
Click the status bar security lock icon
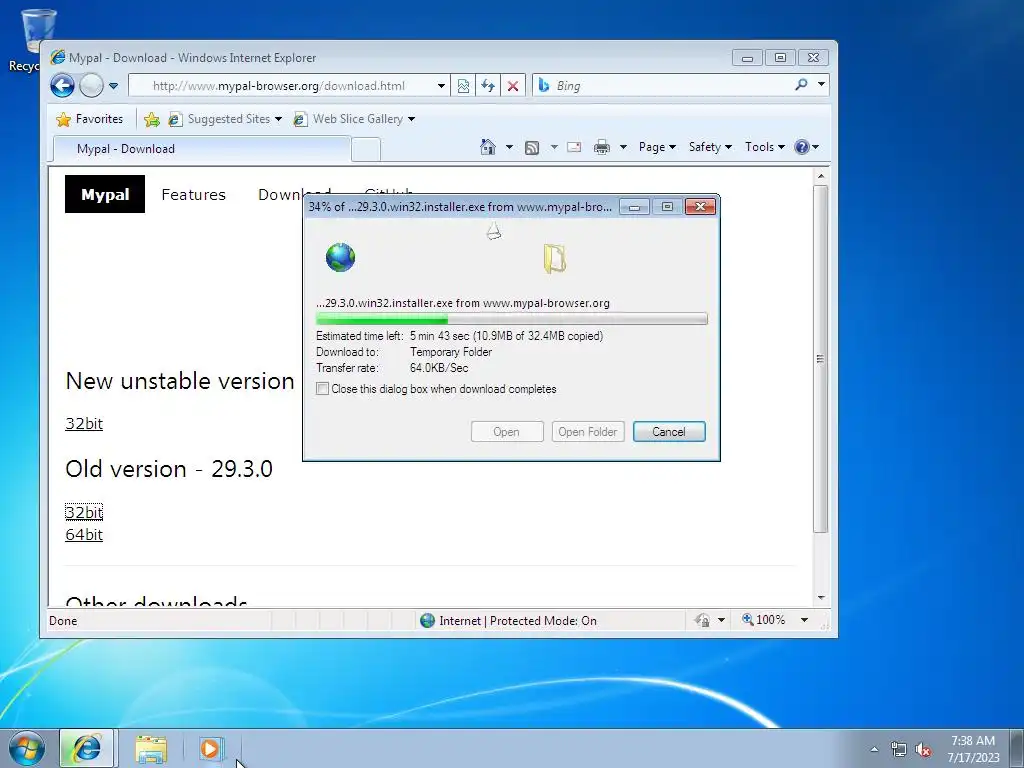[x=702, y=620]
